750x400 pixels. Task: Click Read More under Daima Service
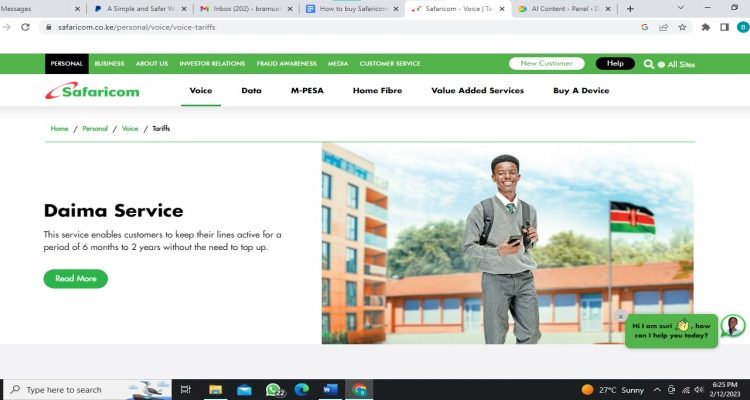(x=76, y=278)
